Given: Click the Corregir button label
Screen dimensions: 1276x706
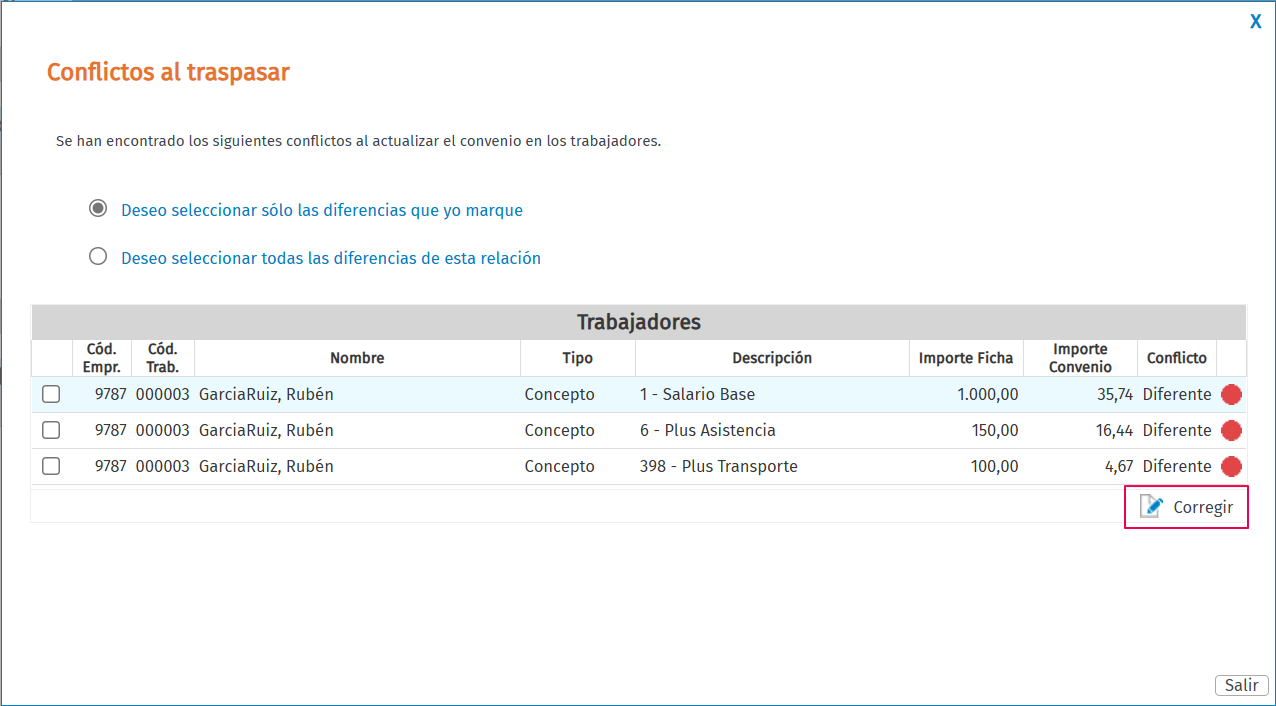Looking at the screenshot, I should pyautogui.click(x=1203, y=507).
